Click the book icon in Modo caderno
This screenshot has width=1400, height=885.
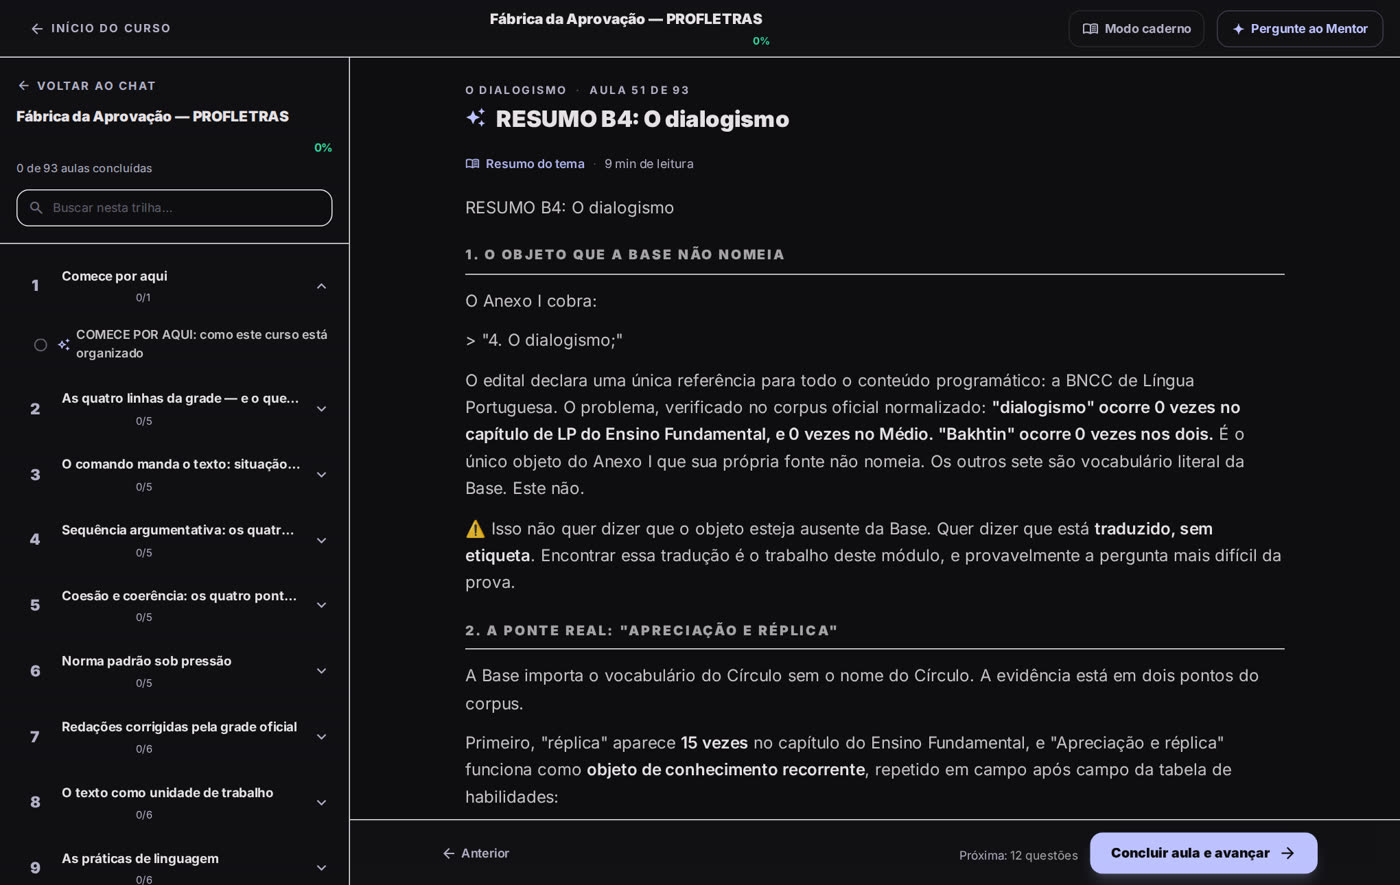[1090, 29]
